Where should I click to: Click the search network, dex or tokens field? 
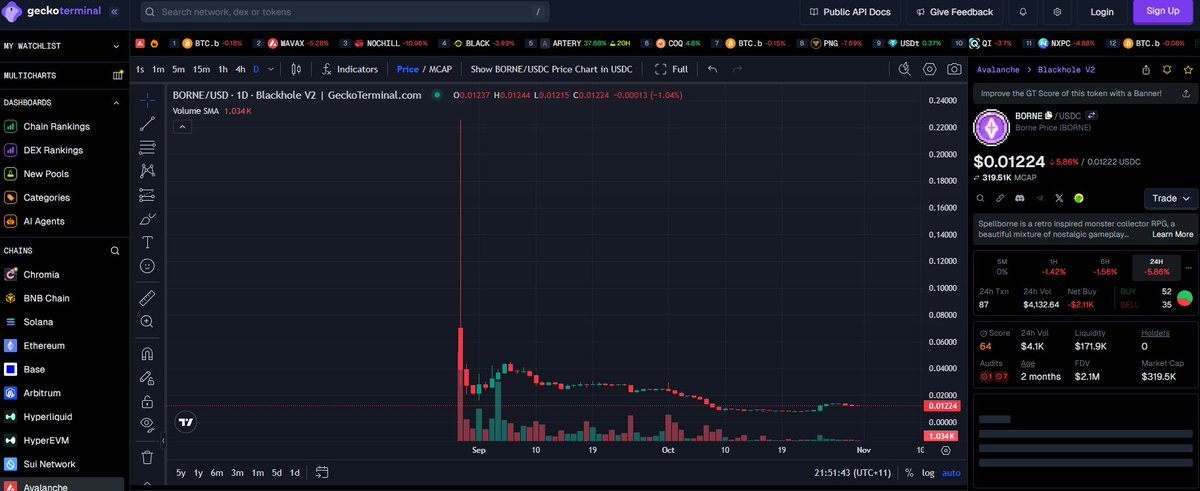tap(346, 12)
